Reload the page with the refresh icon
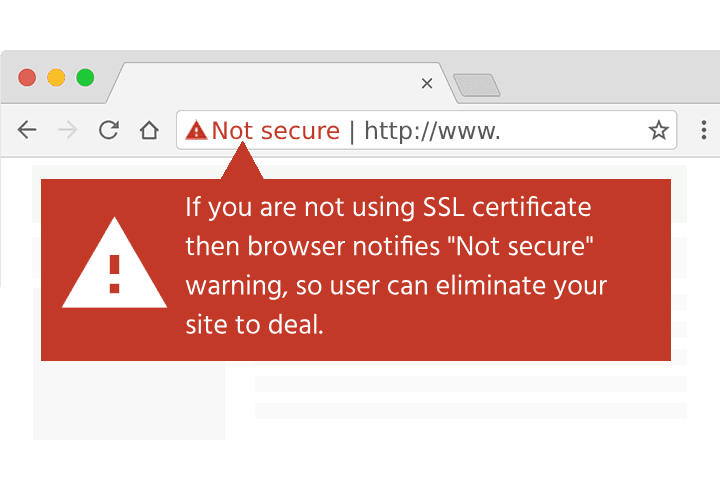The height and width of the screenshot is (500, 720). pyautogui.click(x=109, y=130)
